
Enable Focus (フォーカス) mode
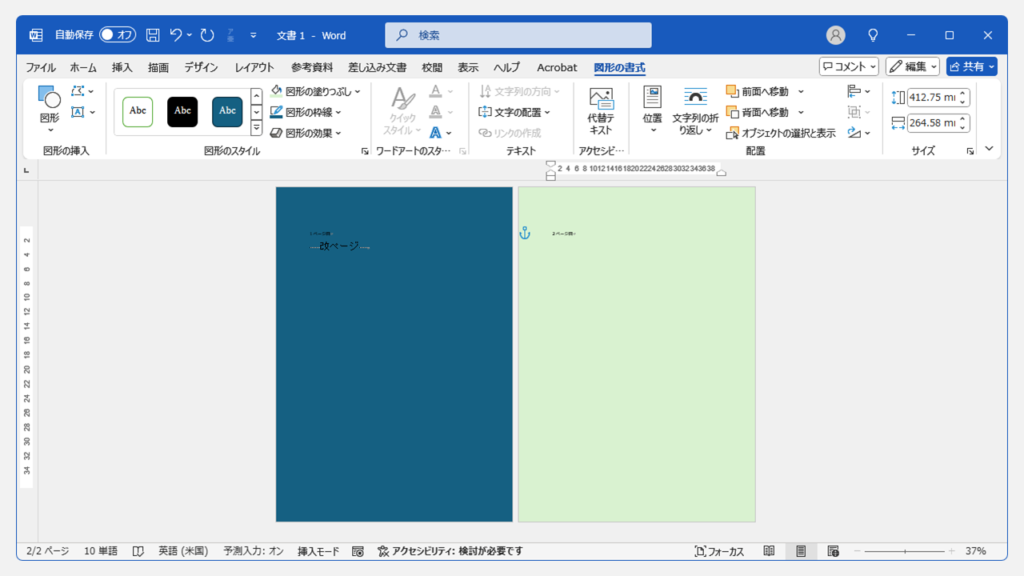pyautogui.click(x=716, y=550)
